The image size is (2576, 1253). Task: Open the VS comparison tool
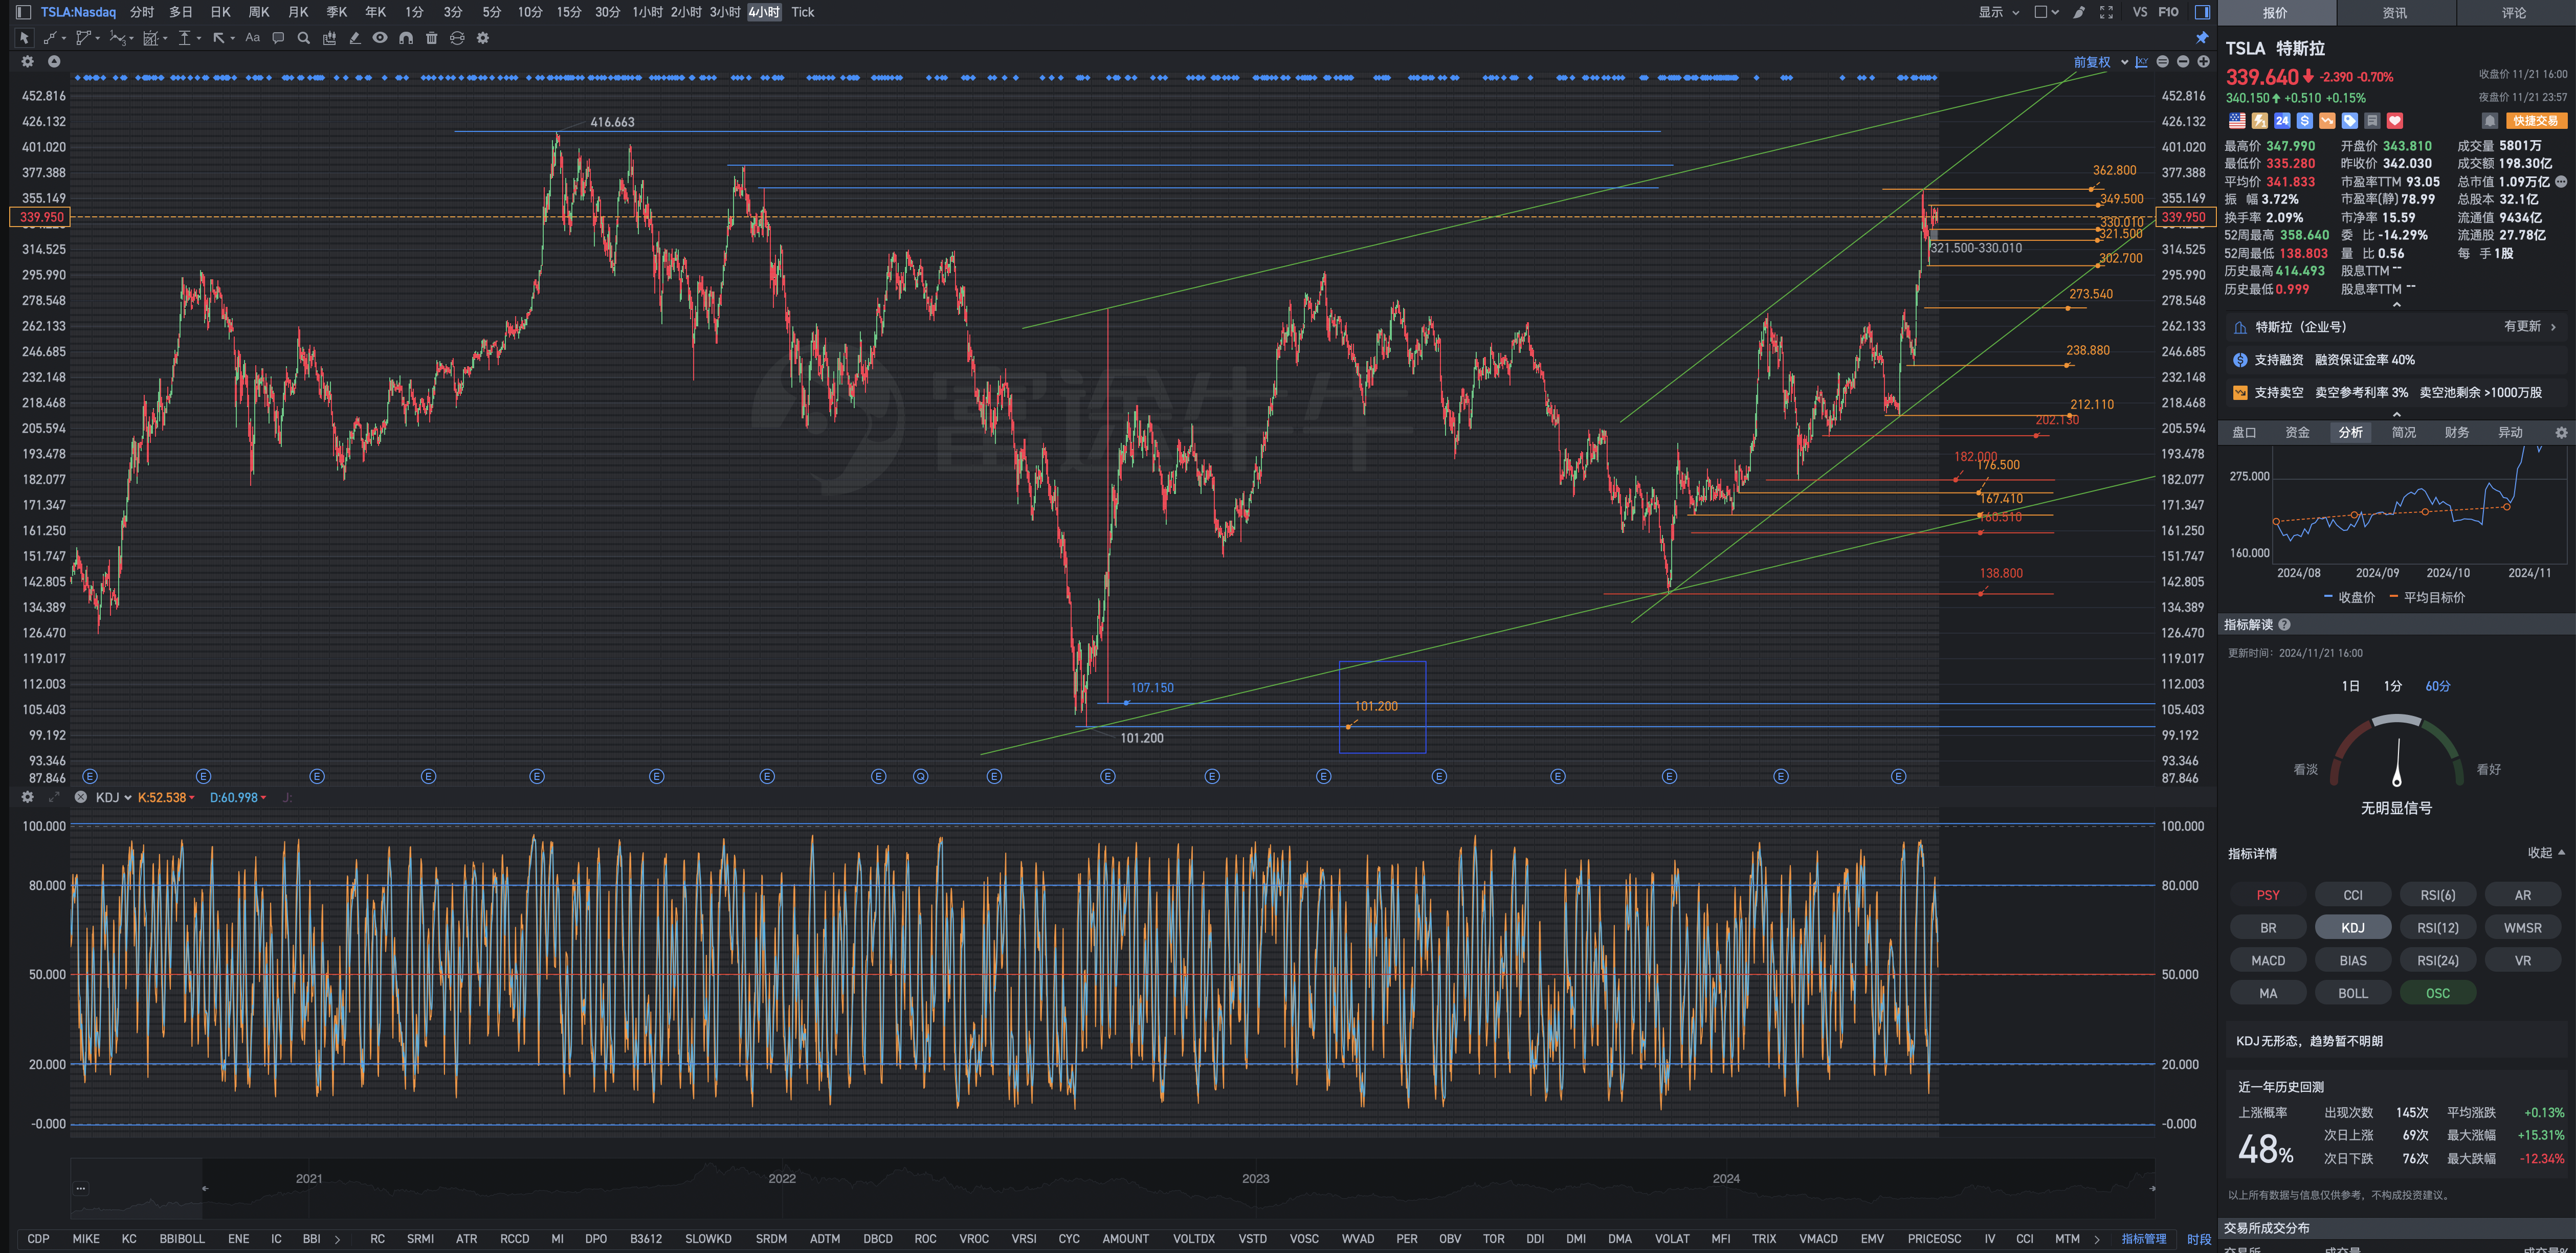pyautogui.click(x=2140, y=12)
